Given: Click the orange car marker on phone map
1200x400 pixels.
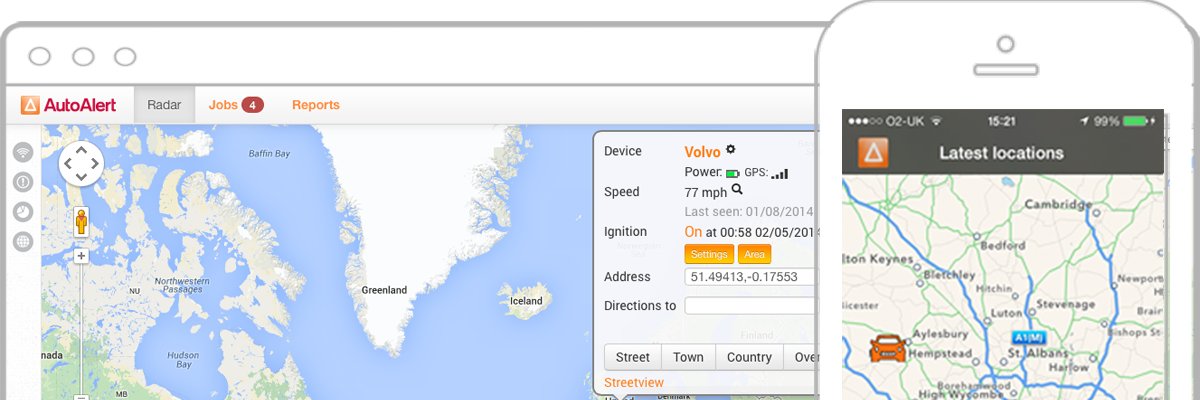Looking at the screenshot, I should point(888,349).
